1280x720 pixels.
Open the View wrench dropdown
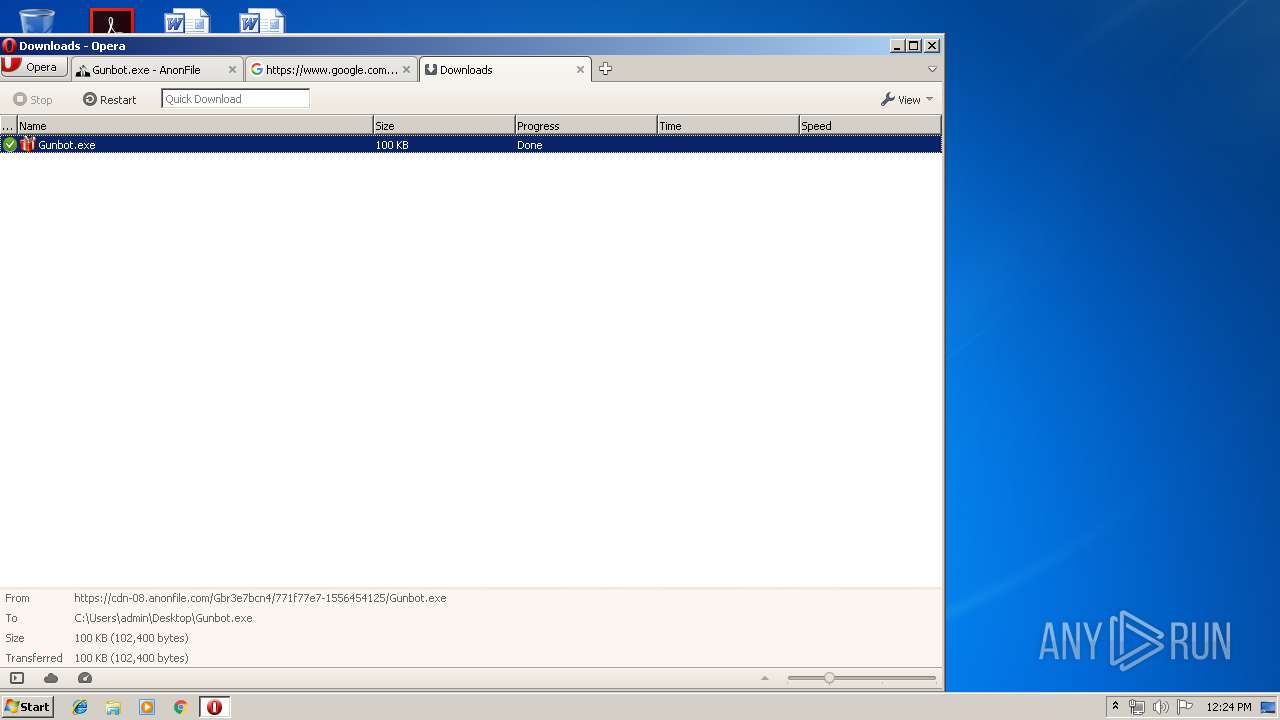tap(907, 99)
